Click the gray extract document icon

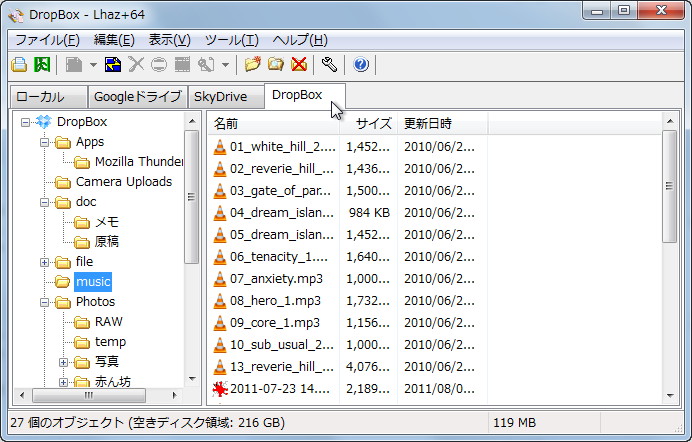coord(74,65)
